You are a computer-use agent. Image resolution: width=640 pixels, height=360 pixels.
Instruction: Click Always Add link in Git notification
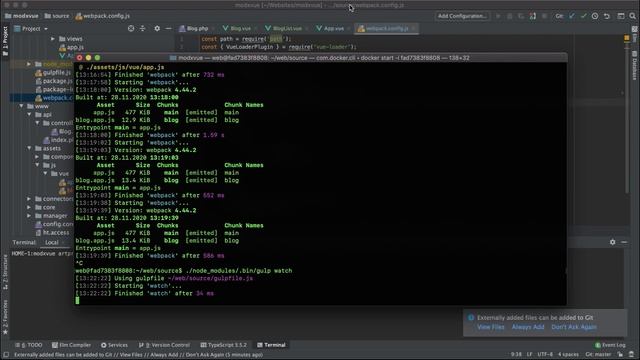point(528,327)
